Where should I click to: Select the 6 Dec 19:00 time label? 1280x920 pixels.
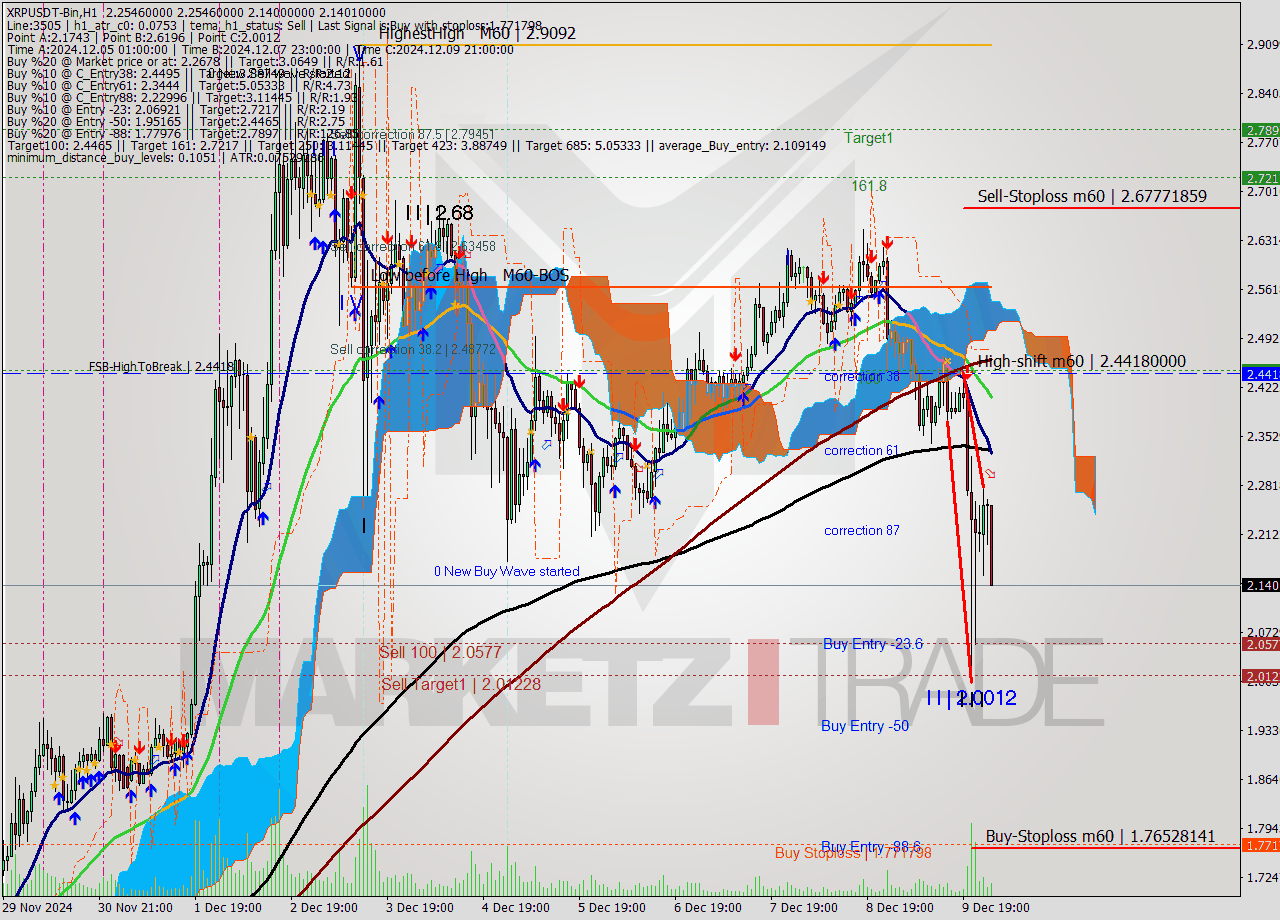708,908
